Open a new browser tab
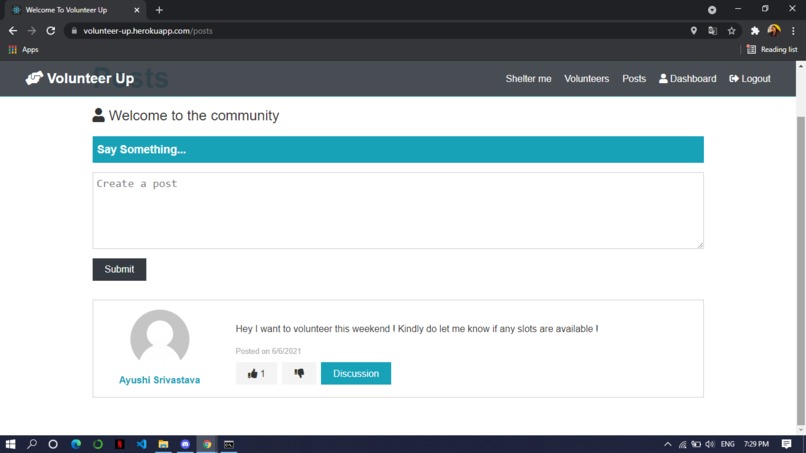This screenshot has height=453, width=806. click(159, 10)
